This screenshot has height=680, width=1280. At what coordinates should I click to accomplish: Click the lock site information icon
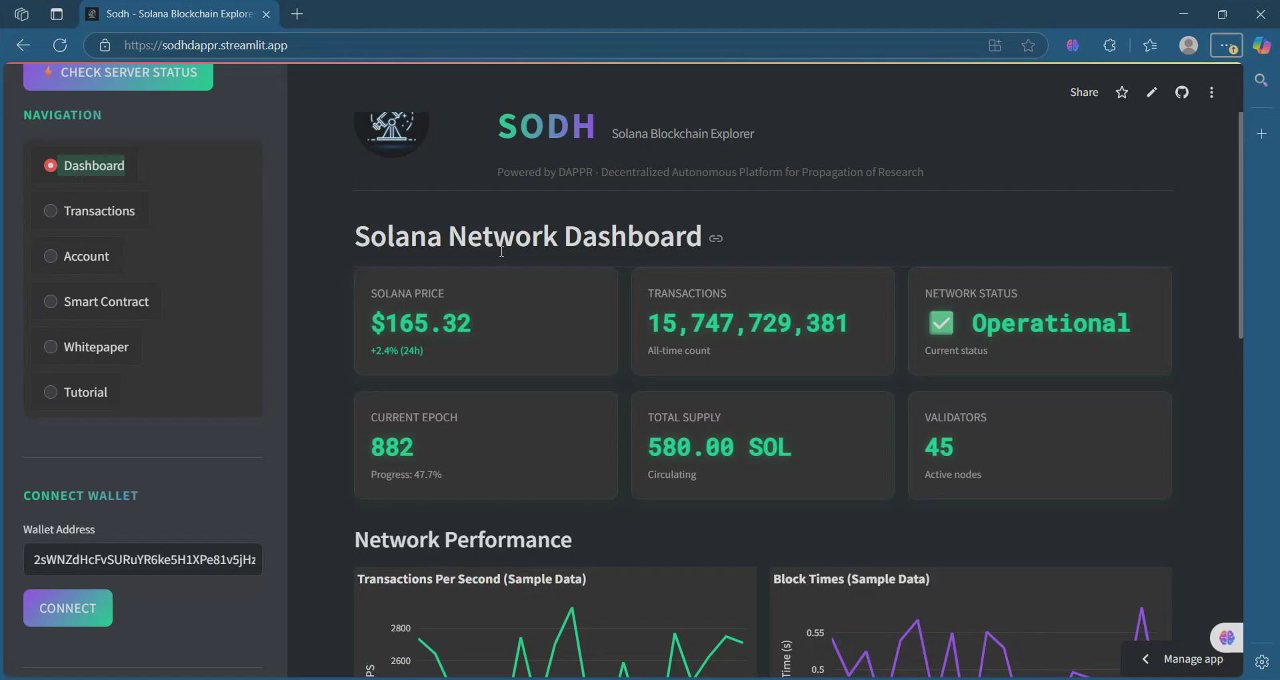coord(104,45)
